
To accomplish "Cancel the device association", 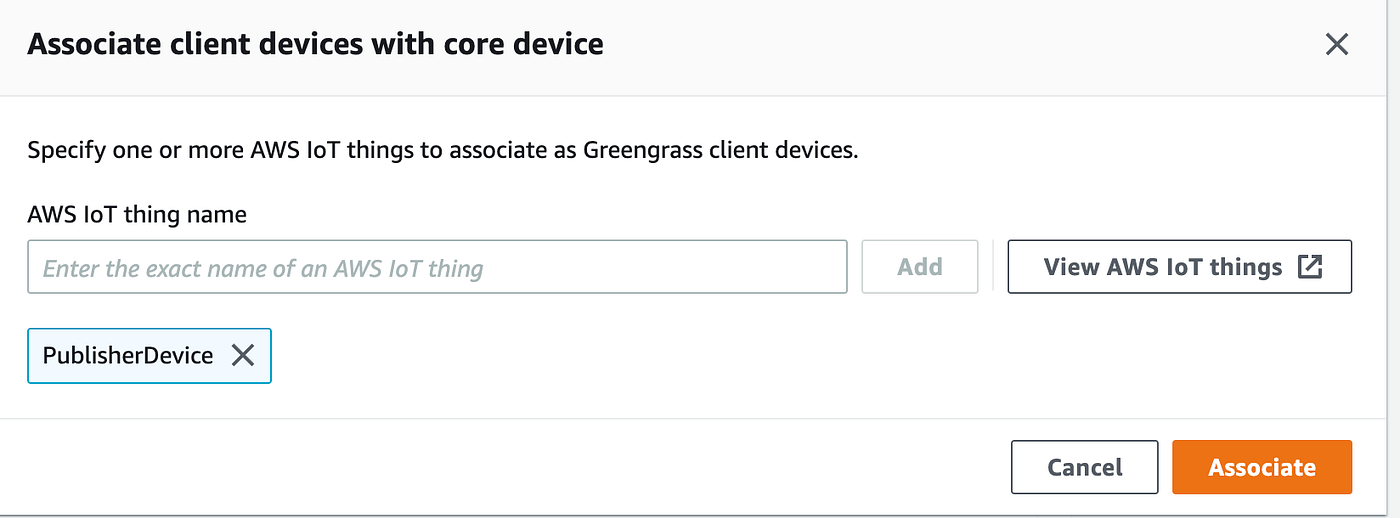I will point(1084,467).
